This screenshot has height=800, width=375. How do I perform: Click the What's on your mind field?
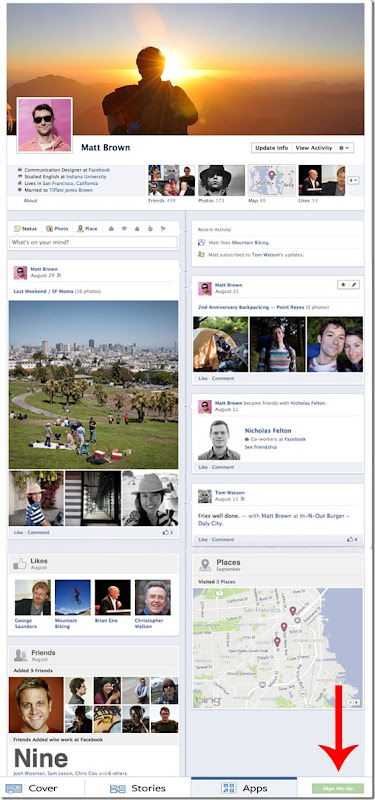click(x=93, y=242)
